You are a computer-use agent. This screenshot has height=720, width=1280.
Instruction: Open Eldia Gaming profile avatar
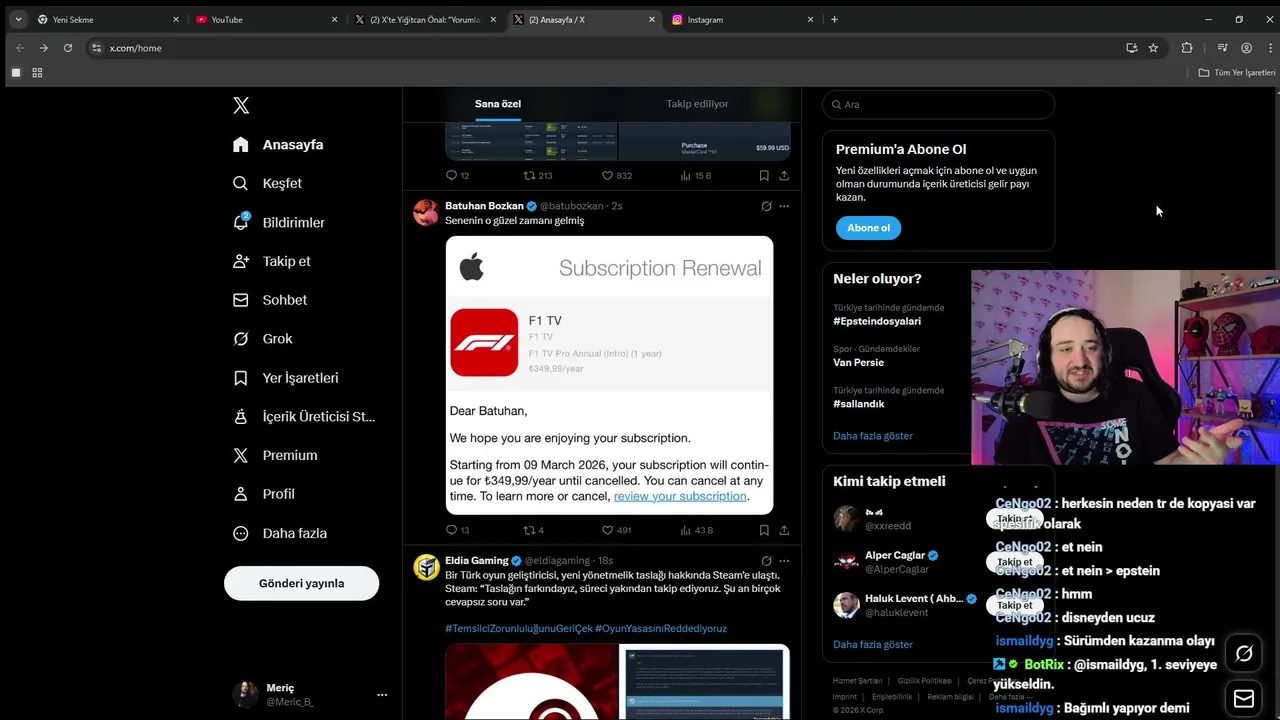(426, 567)
